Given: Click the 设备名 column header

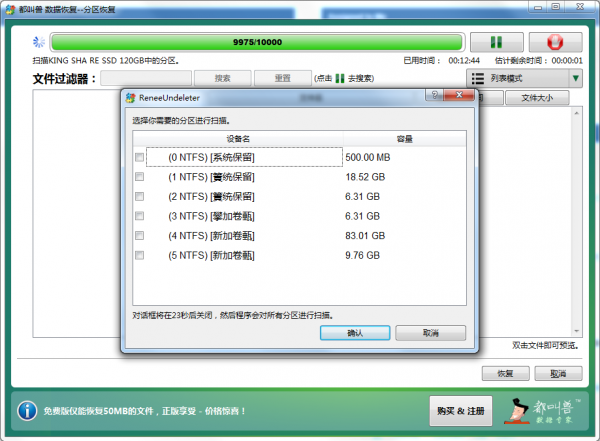Looking at the screenshot, I should click(x=238, y=139).
